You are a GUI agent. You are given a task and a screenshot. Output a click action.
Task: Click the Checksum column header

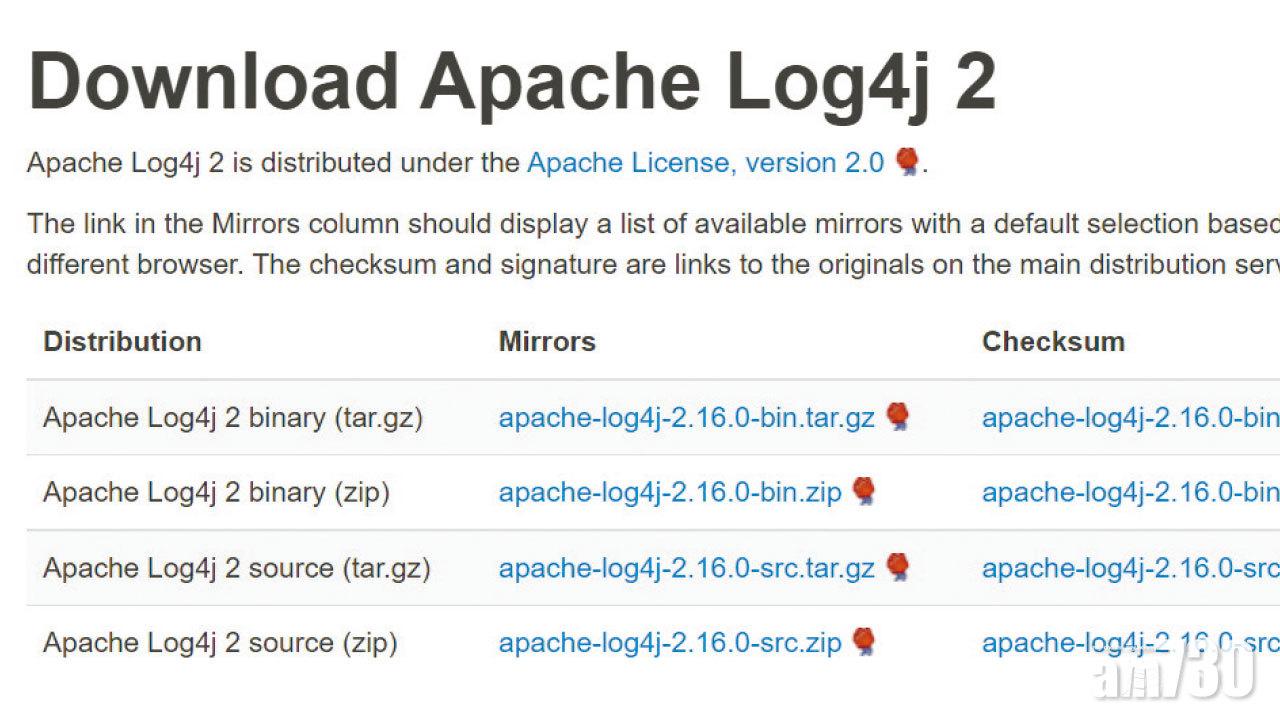pyautogui.click(x=1053, y=341)
